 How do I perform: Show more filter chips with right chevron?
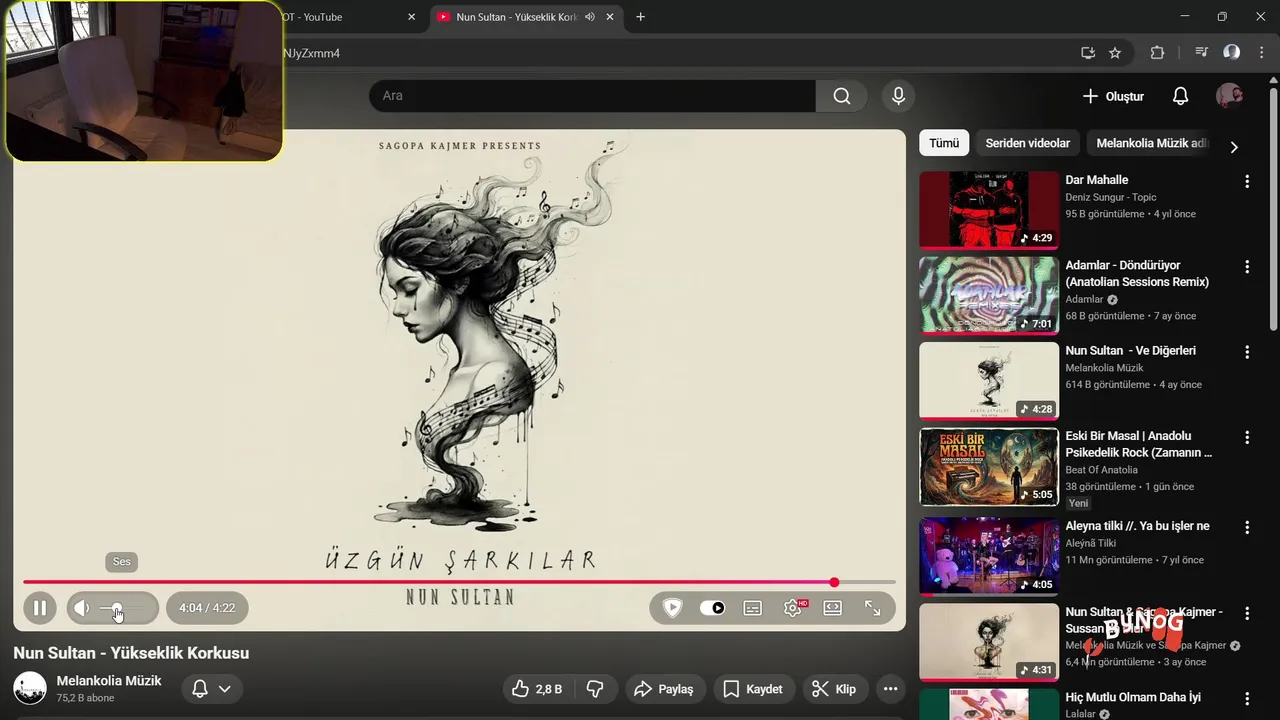click(x=1234, y=147)
